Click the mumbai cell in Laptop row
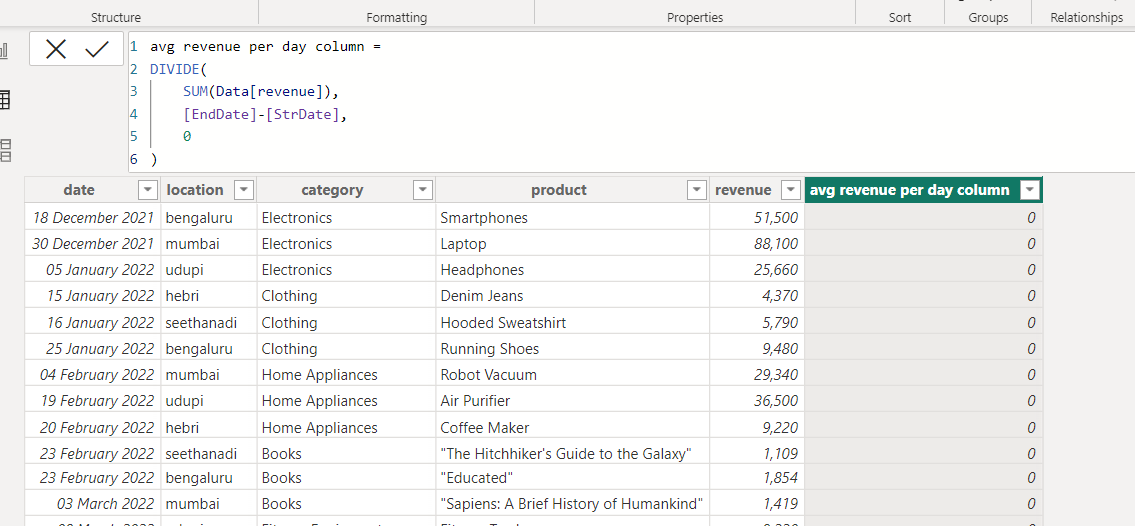This screenshot has width=1135, height=526. coord(208,244)
